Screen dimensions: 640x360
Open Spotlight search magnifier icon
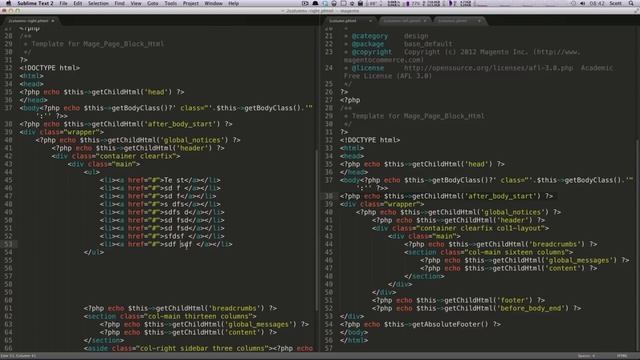[631, 3]
